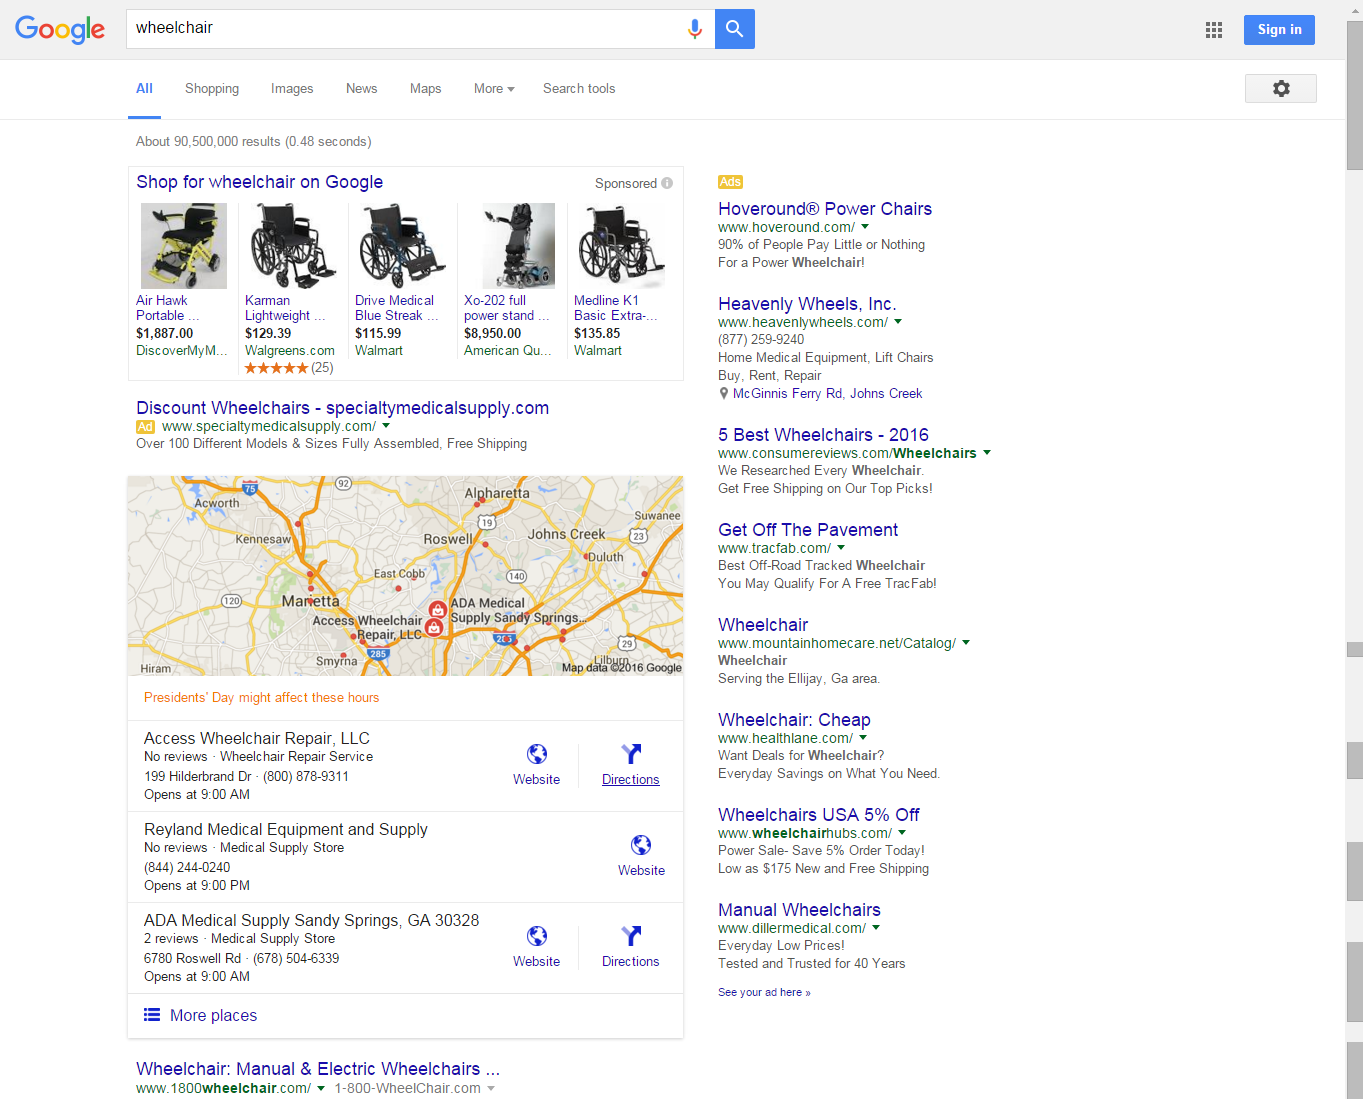Expand arrow next to mountainhomecare.net URL

coord(966,643)
